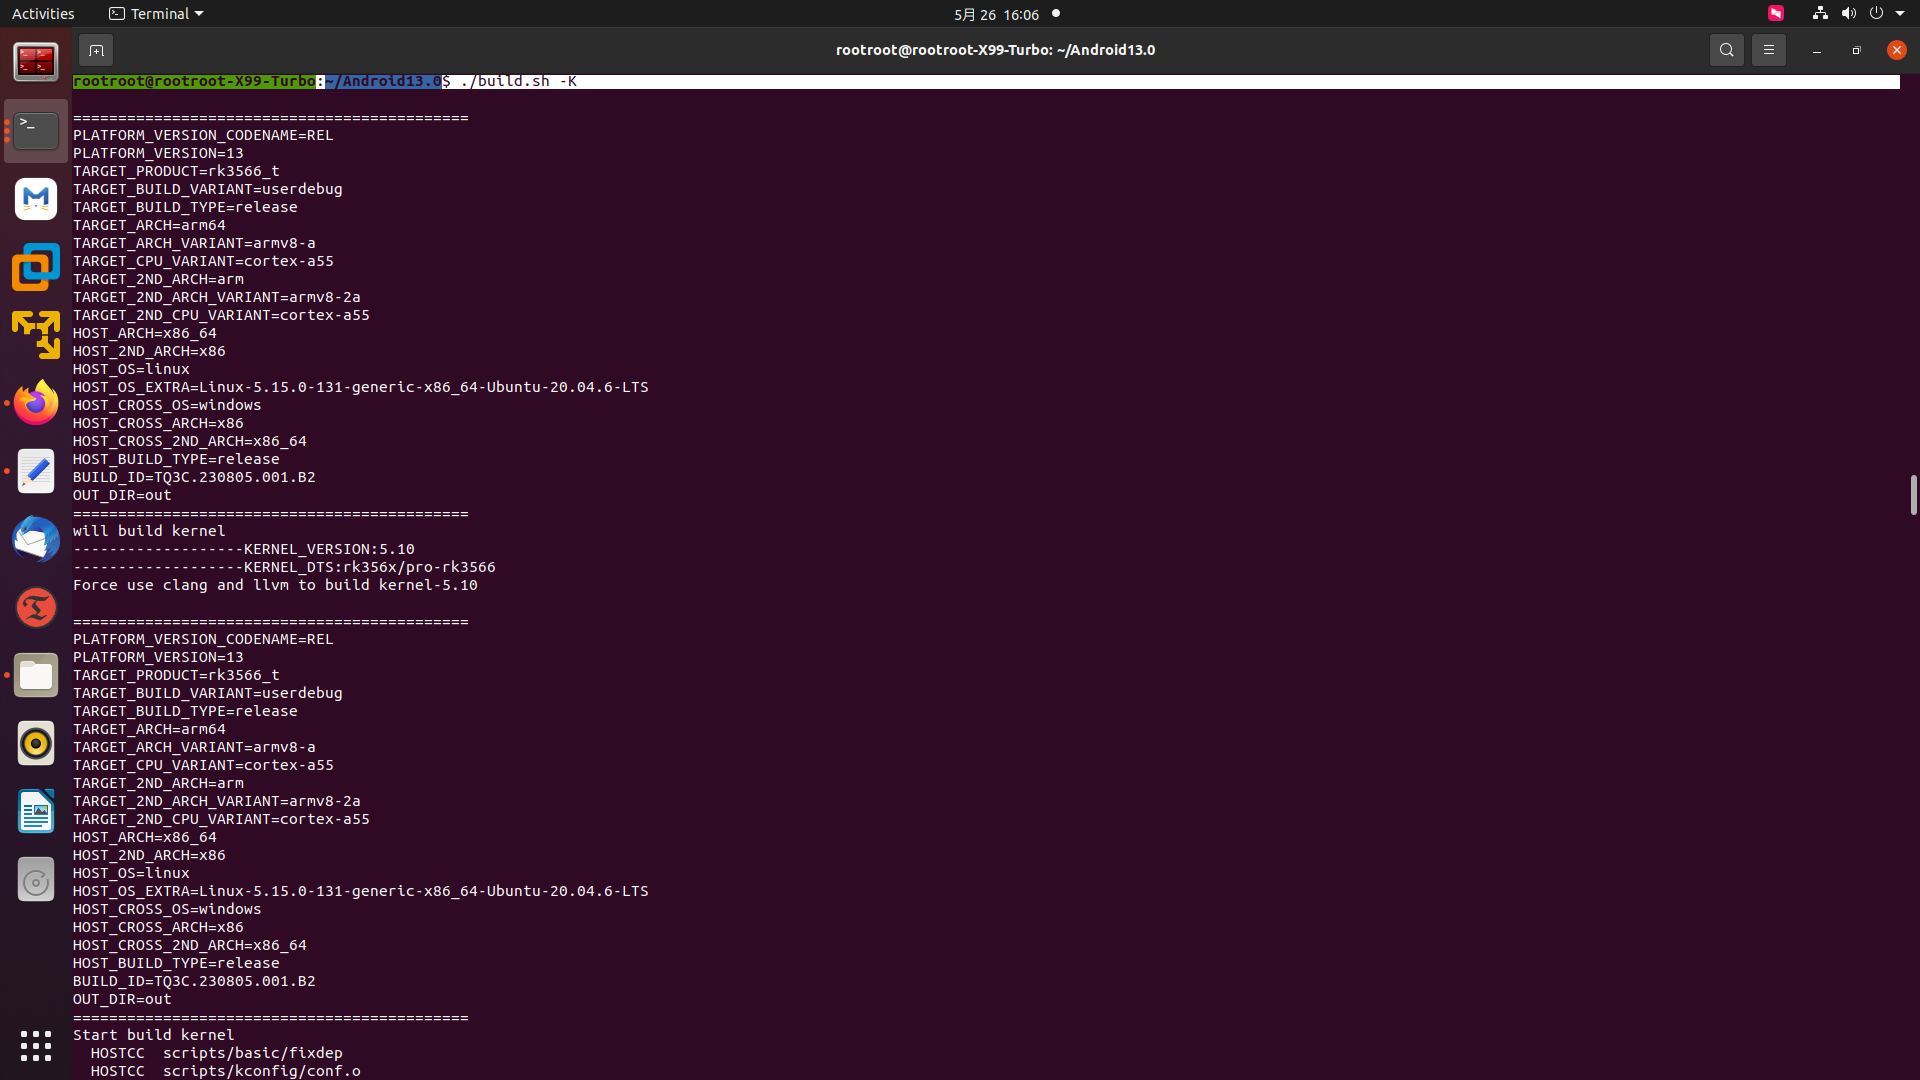Viewport: 1920px width, 1080px height.
Task: Open Rhythmbox music player from dock
Action: tap(36, 743)
